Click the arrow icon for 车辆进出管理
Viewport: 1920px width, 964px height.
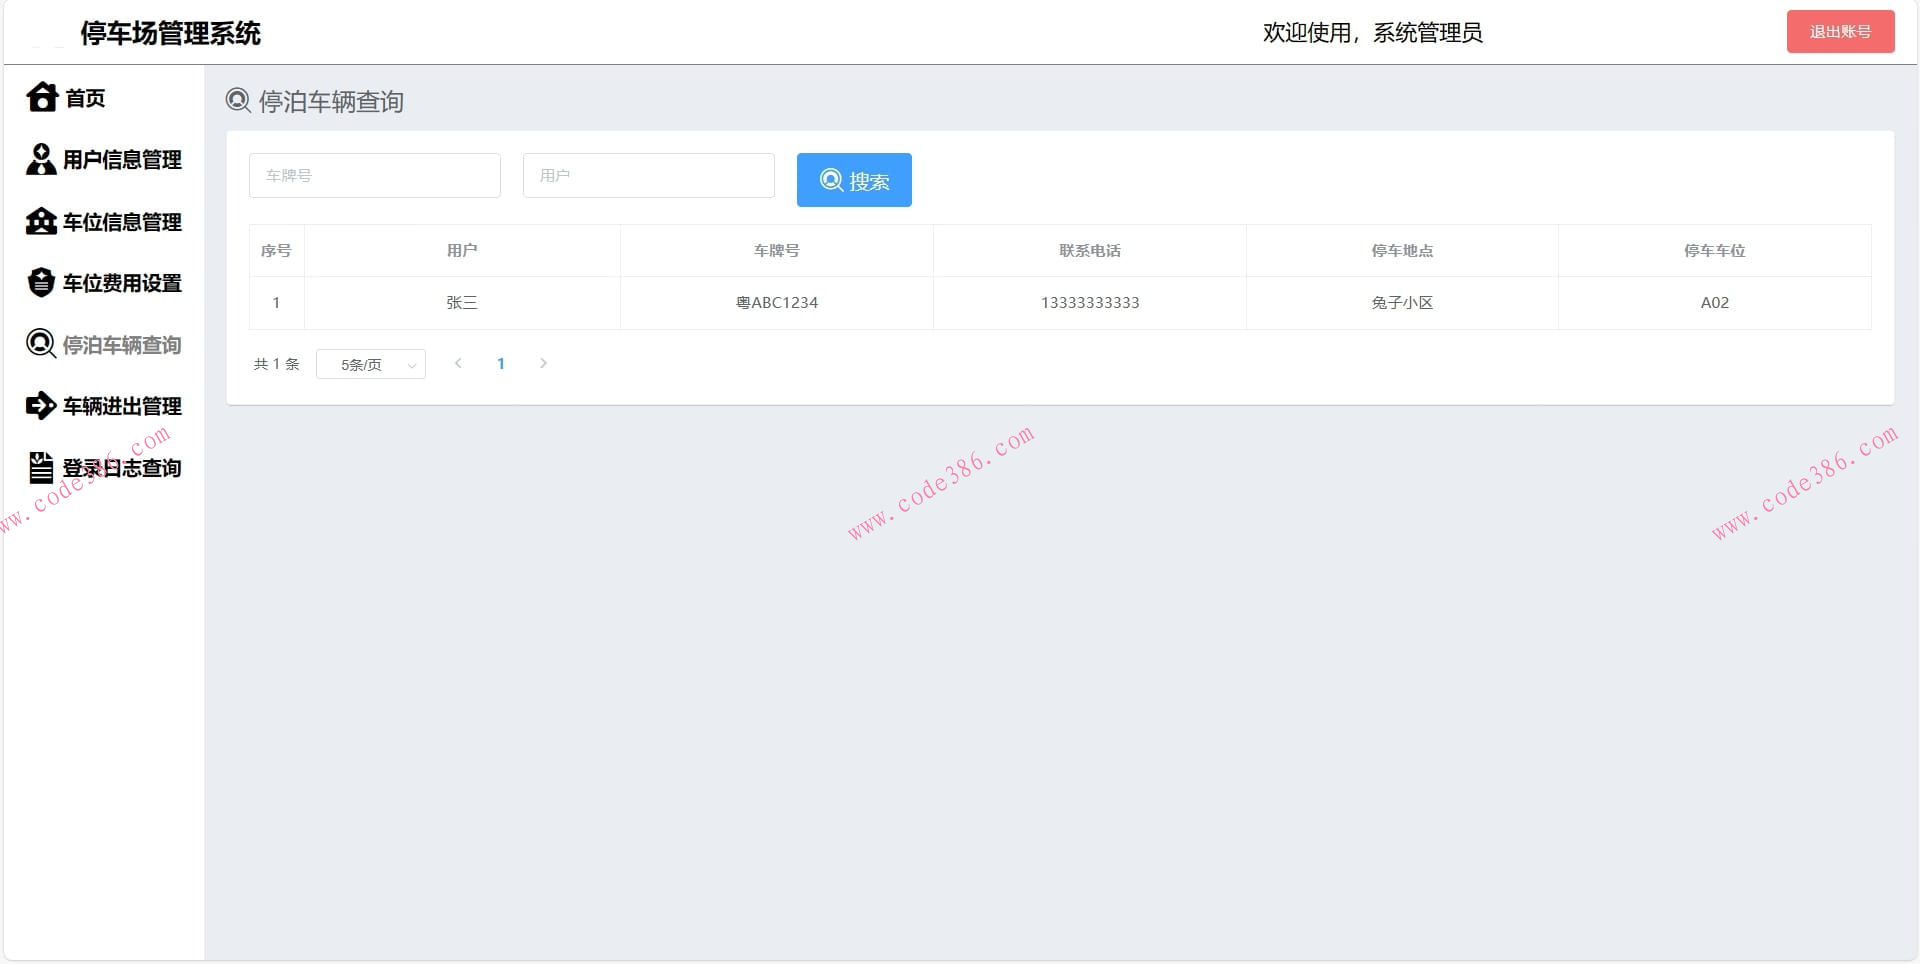point(41,406)
